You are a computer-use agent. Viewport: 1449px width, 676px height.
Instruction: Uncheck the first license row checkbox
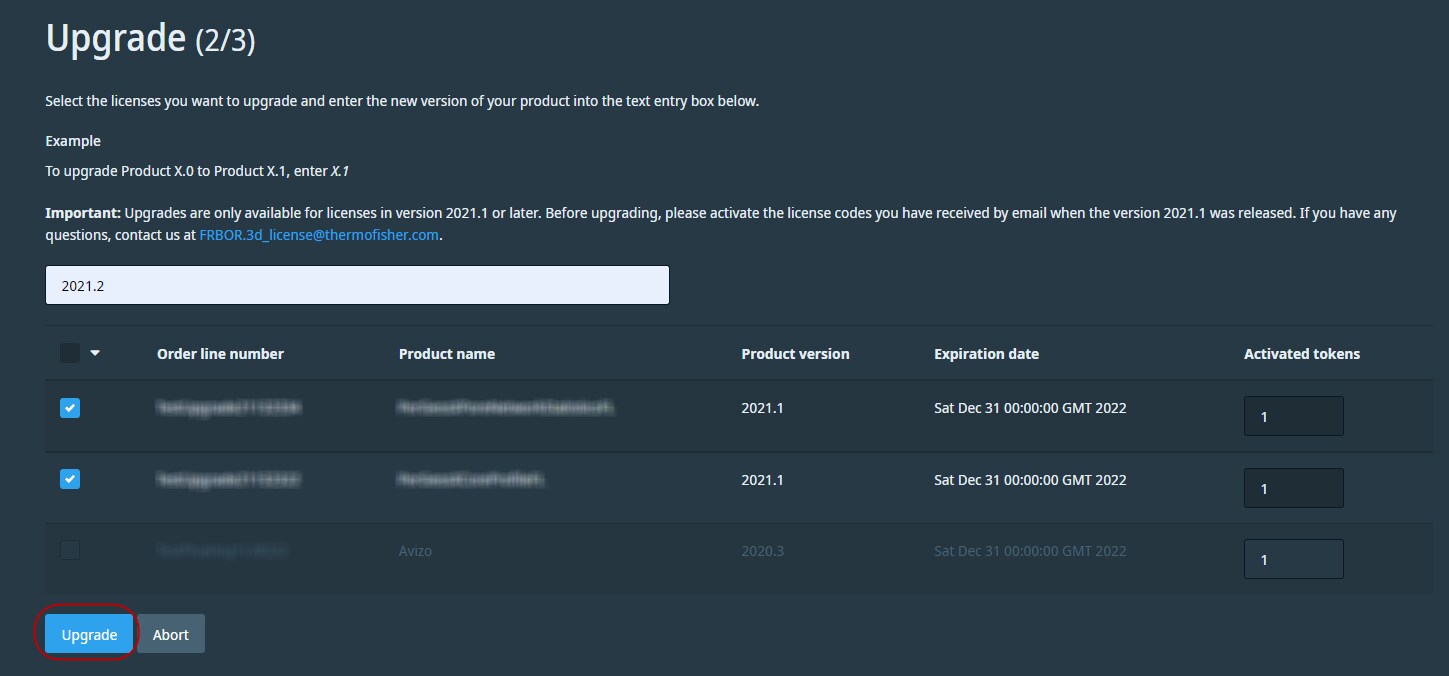coord(70,408)
